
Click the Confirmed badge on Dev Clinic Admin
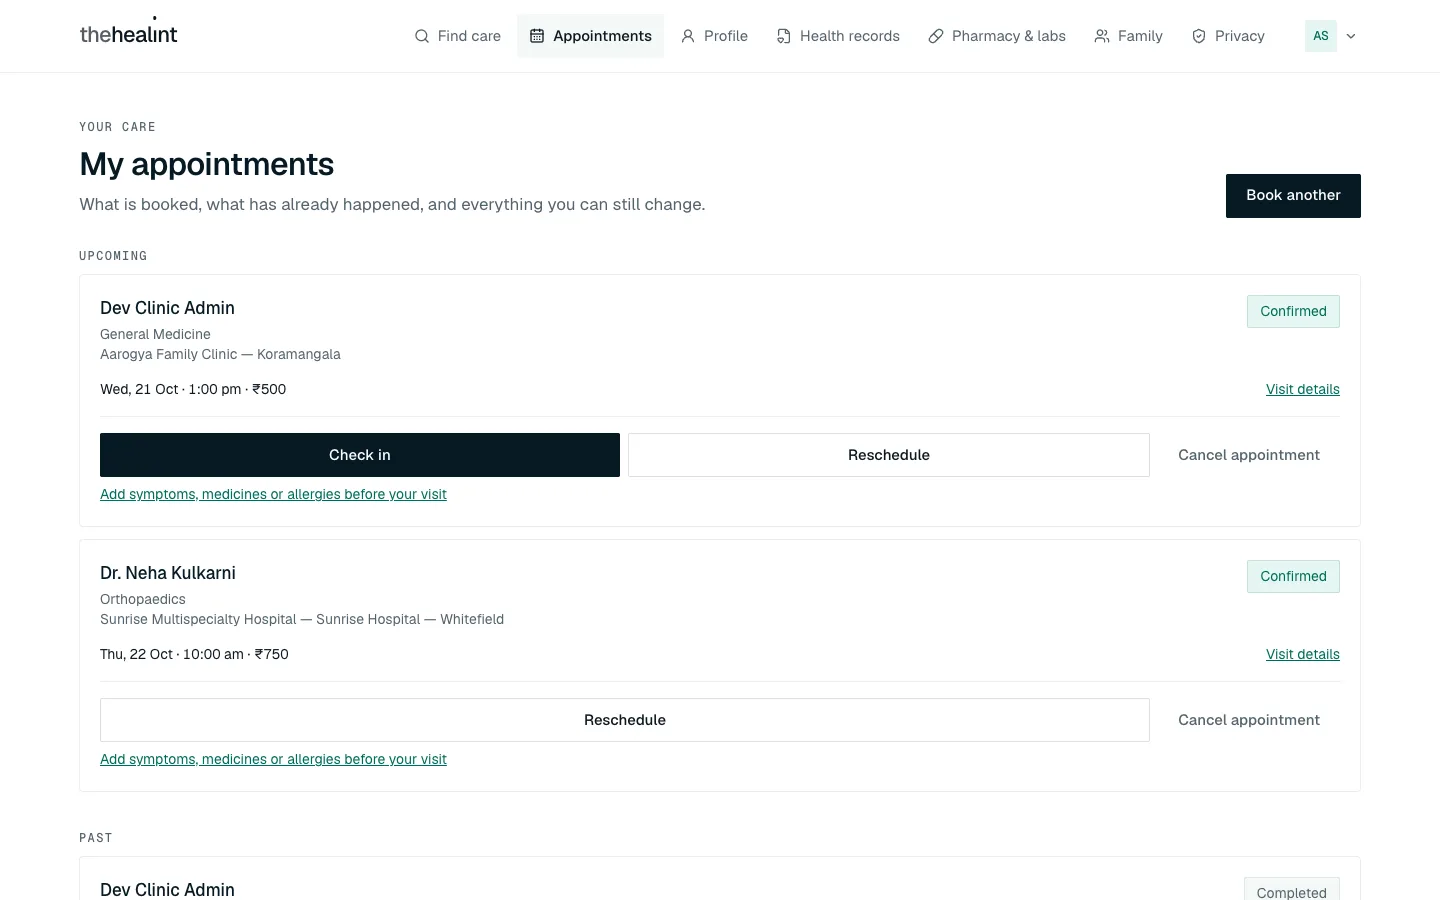[1293, 312]
